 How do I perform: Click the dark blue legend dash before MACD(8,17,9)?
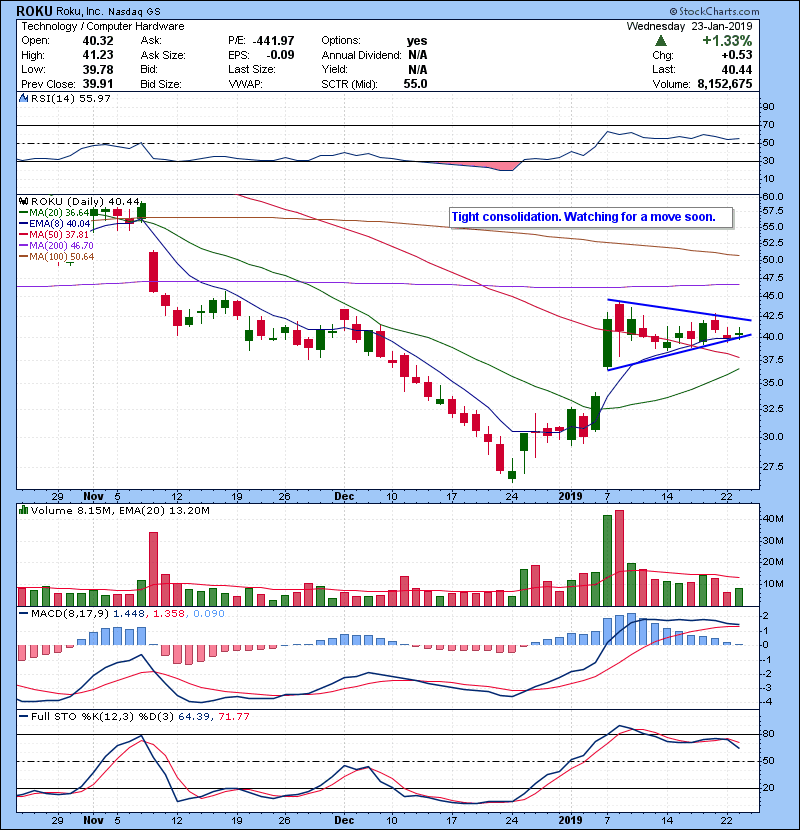23,614
